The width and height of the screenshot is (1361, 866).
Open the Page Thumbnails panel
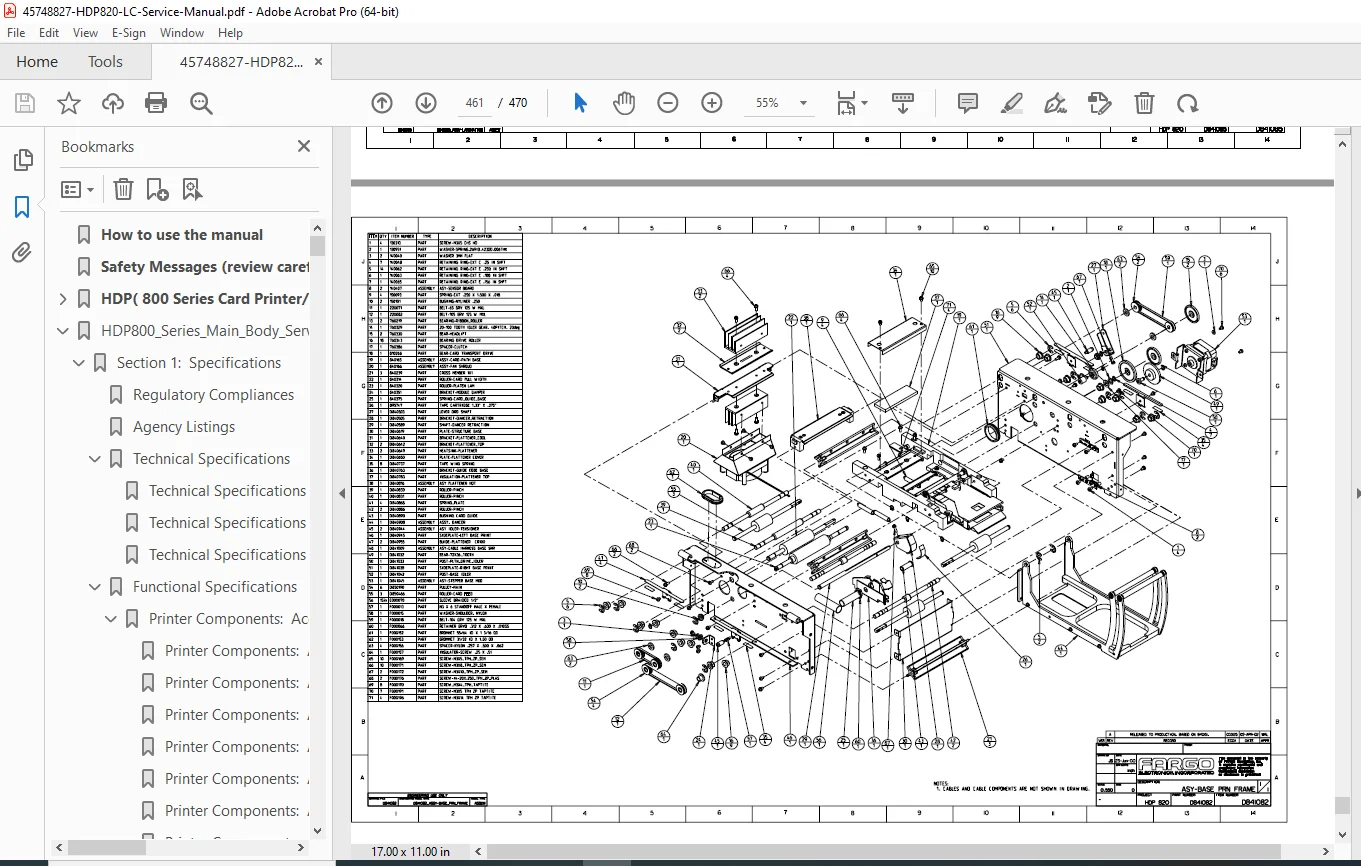point(22,160)
